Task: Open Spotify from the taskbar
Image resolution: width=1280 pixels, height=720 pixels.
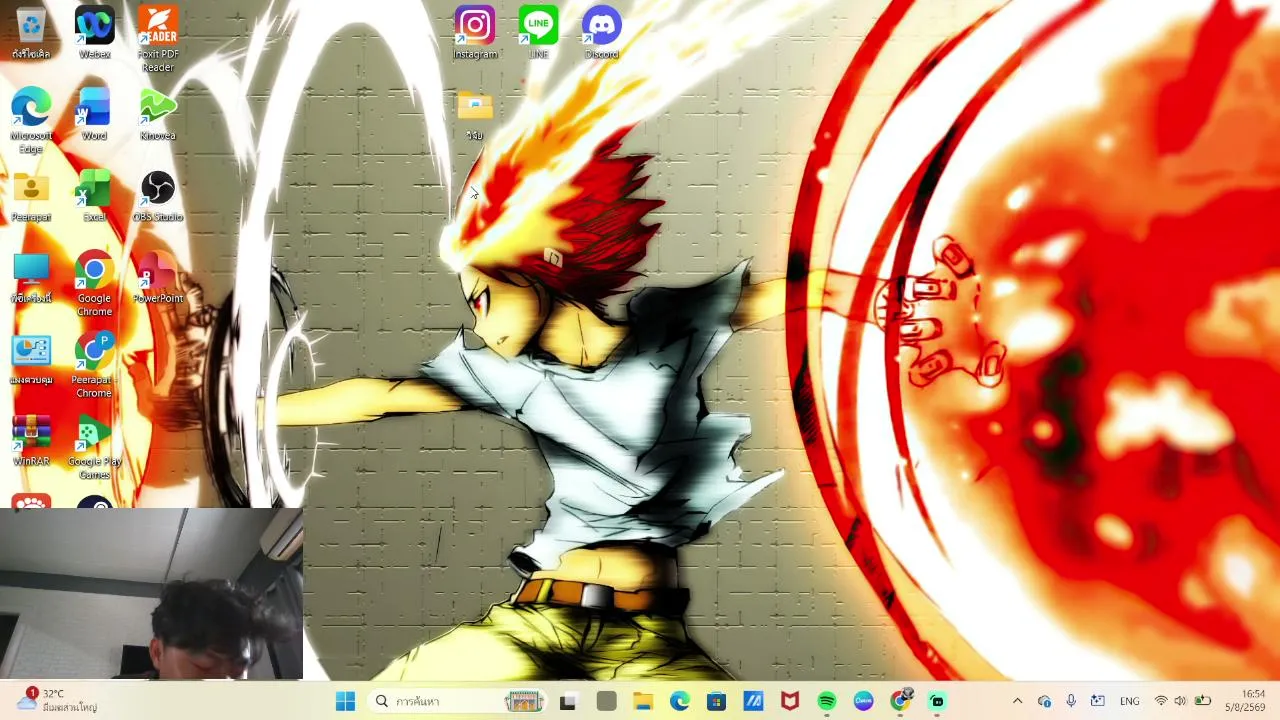Action: point(827,701)
